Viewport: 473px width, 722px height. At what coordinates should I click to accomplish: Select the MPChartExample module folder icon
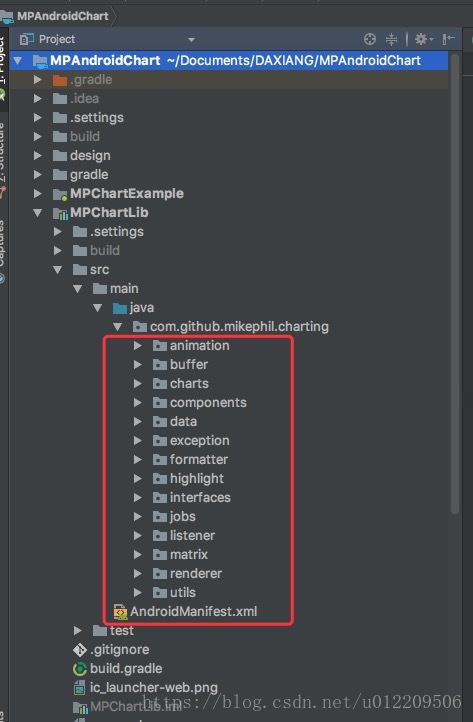[x=60, y=194]
